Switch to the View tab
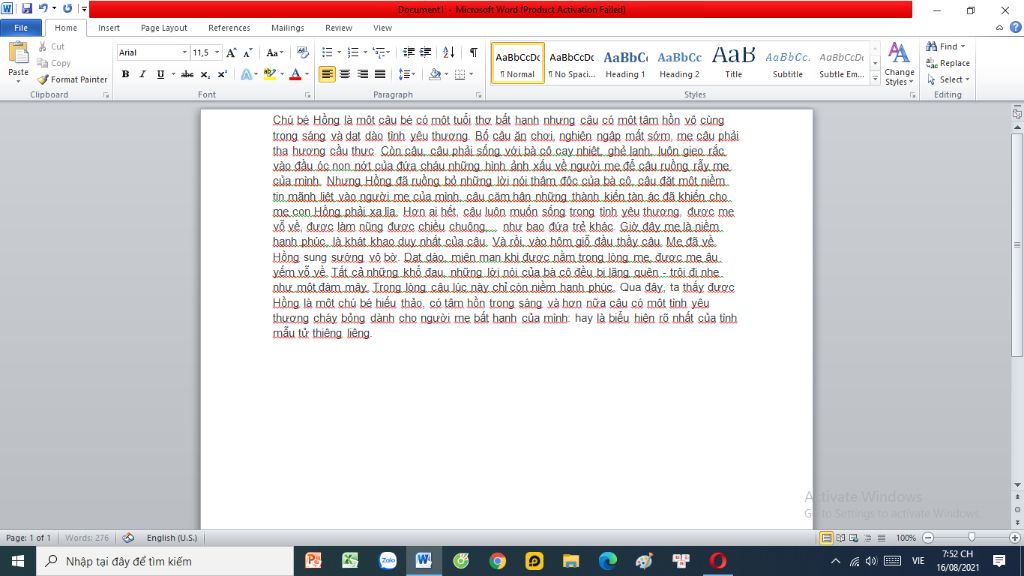 click(x=383, y=28)
